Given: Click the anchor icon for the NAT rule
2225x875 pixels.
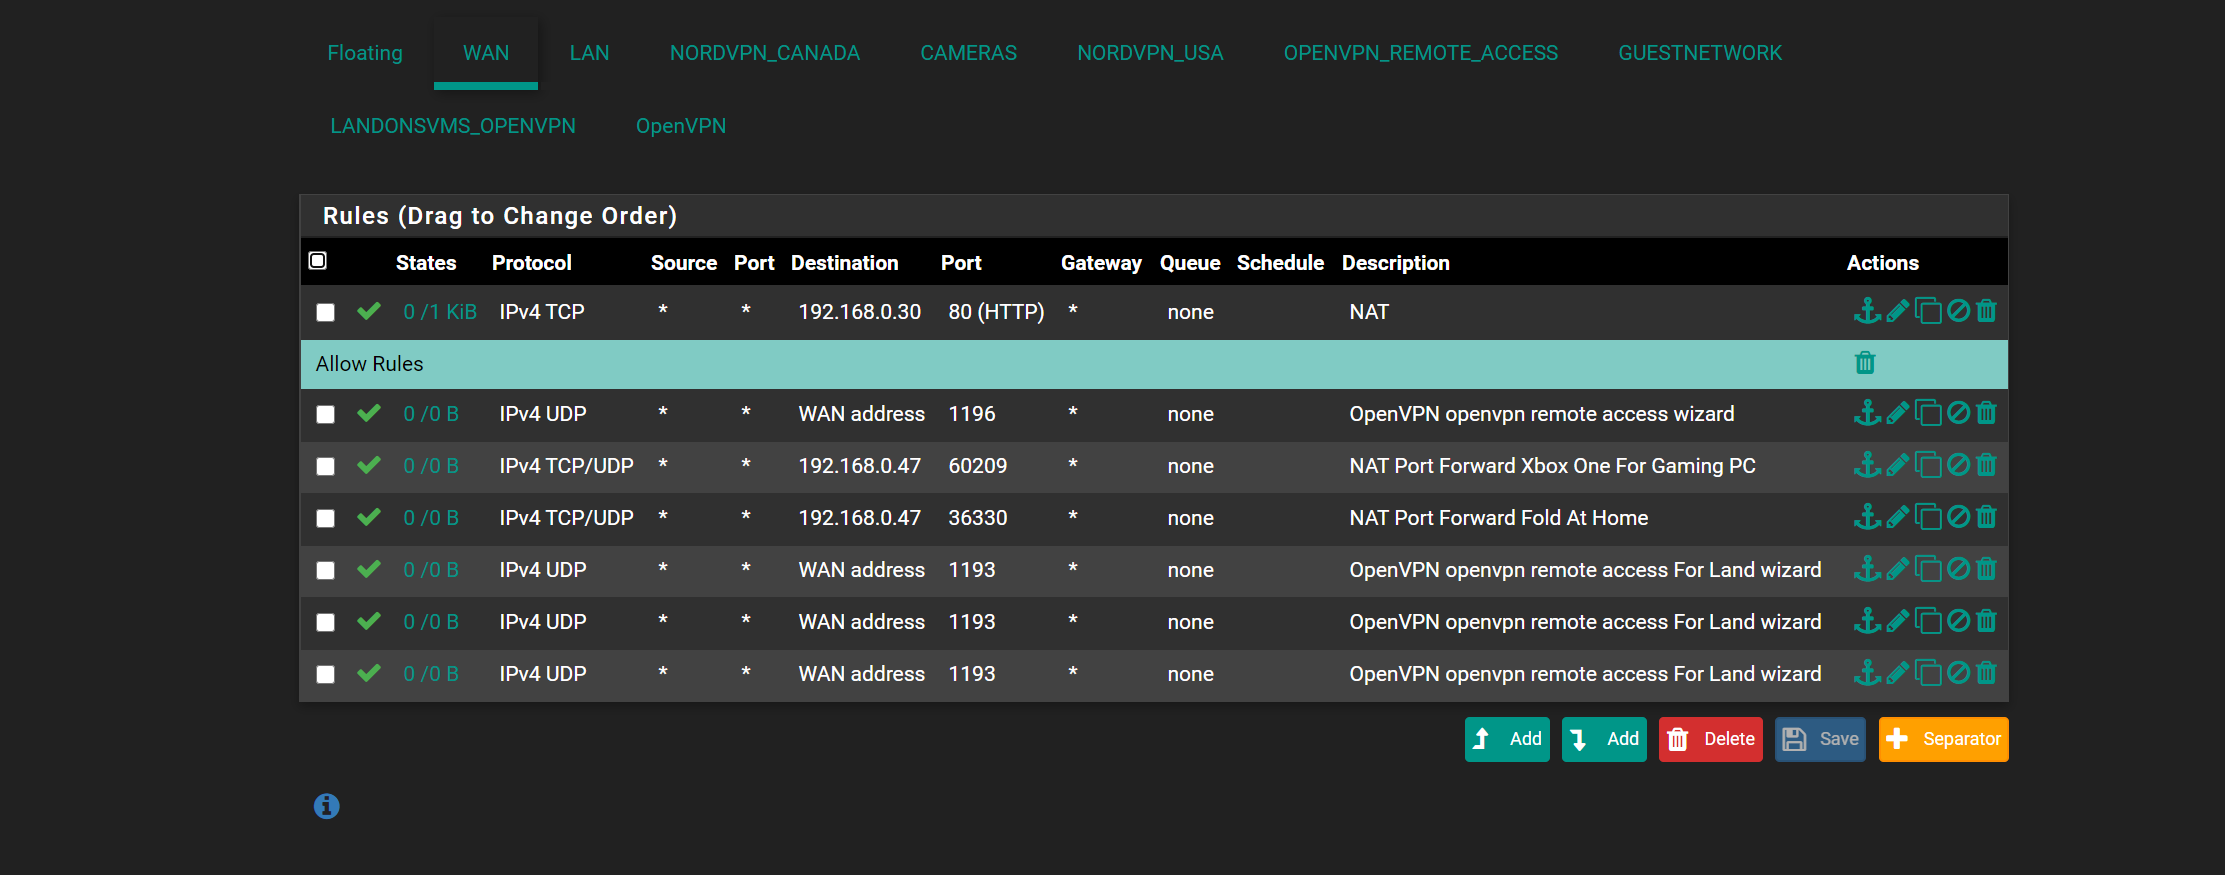Looking at the screenshot, I should (x=1867, y=311).
